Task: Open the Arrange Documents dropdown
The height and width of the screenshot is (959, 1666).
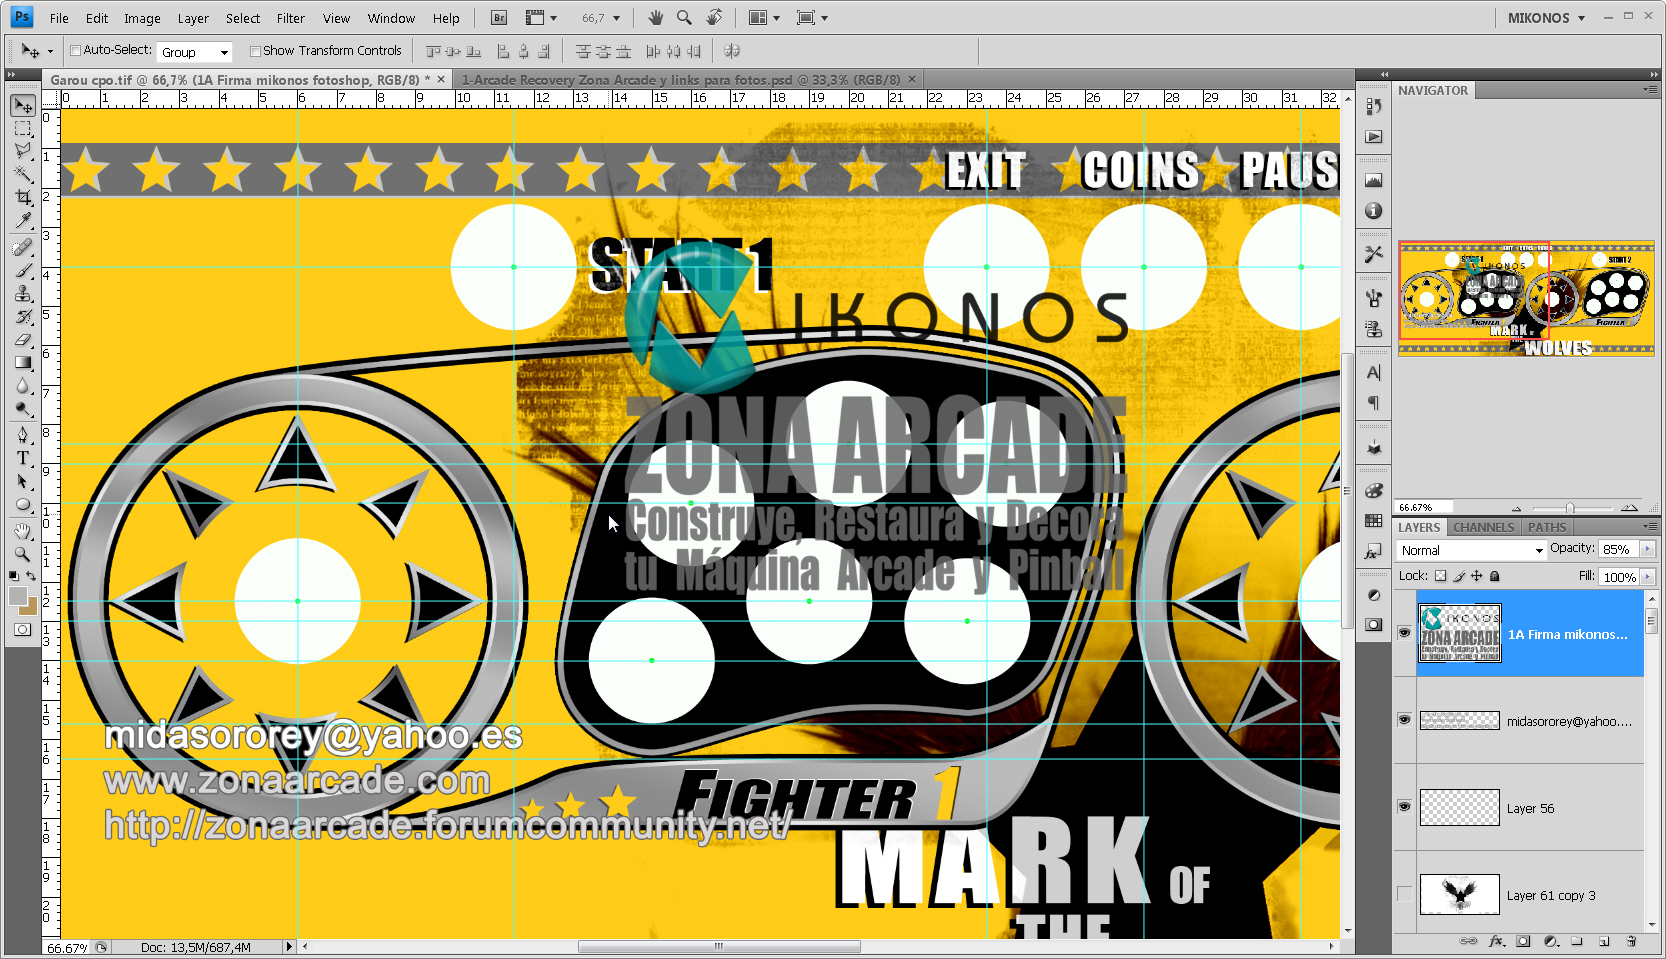Action: coord(765,18)
